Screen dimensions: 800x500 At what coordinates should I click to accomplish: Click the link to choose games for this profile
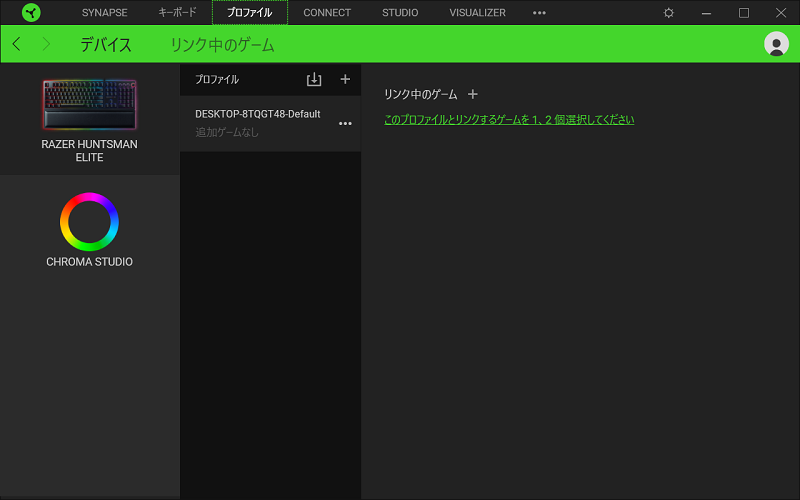509,119
